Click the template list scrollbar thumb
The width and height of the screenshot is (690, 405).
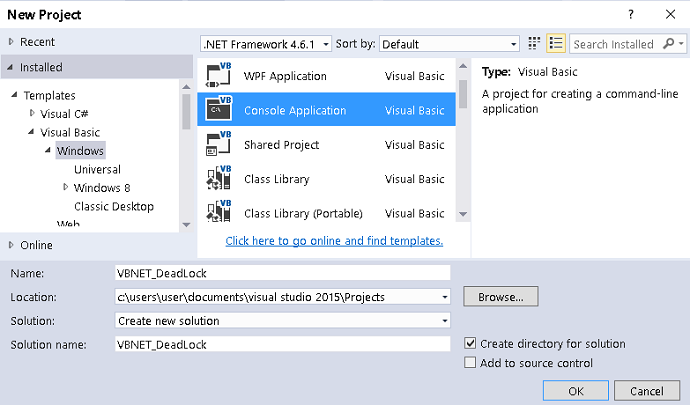coord(463,94)
